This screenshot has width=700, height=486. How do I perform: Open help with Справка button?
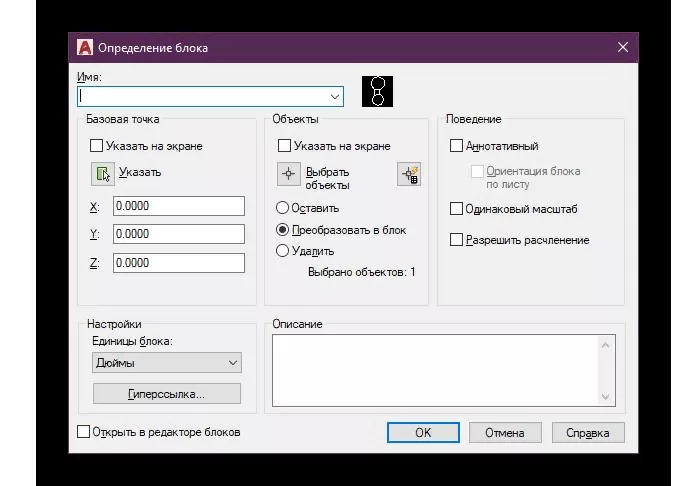point(588,432)
